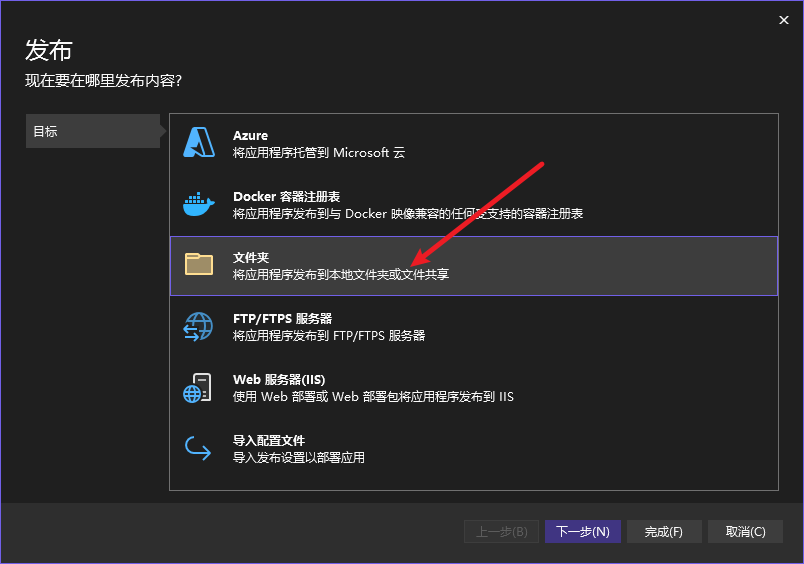Screen dimensions: 804x564
Task: Pick FTP/FTPS 服务器 target
Action: pos(474,327)
